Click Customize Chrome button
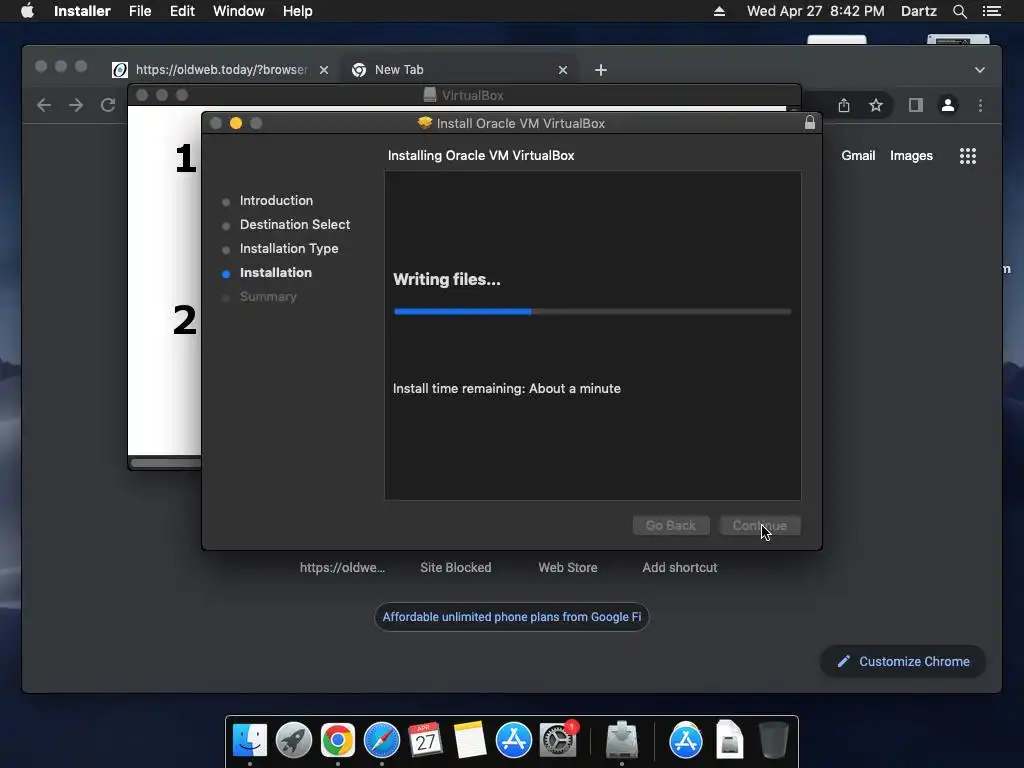This screenshot has height=768, width=1024. coord(903,662)
